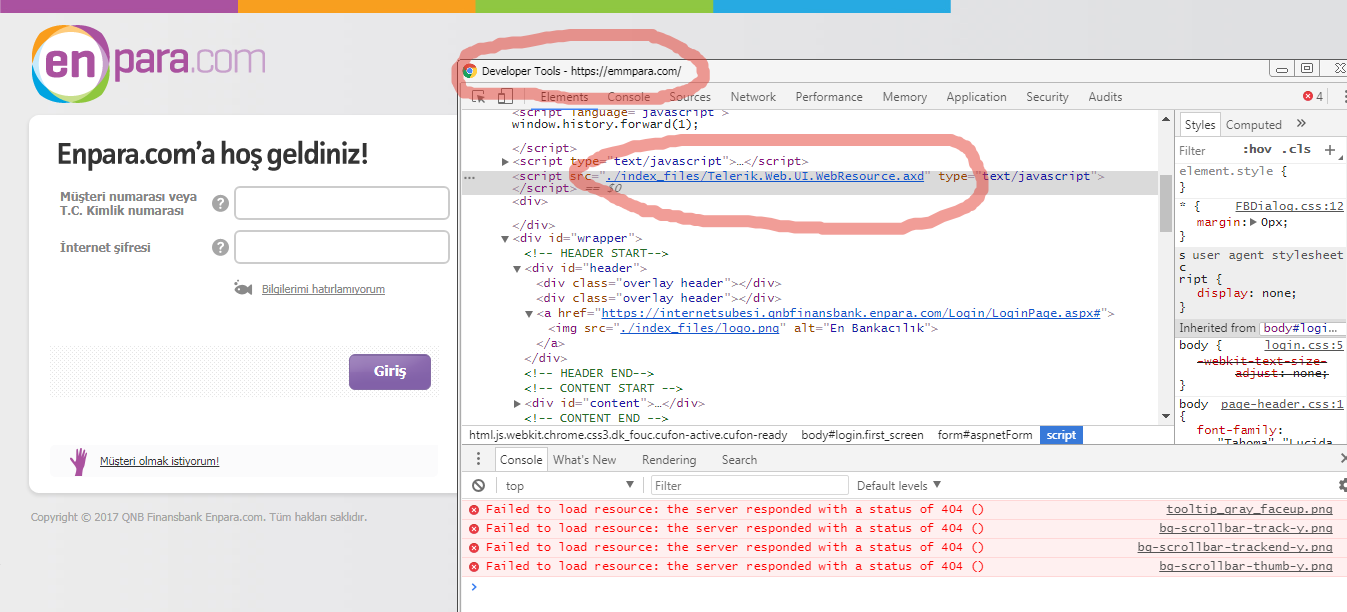Click help icon beside İnternet şifresi field

pyautogui.click(x=220, y=247)
